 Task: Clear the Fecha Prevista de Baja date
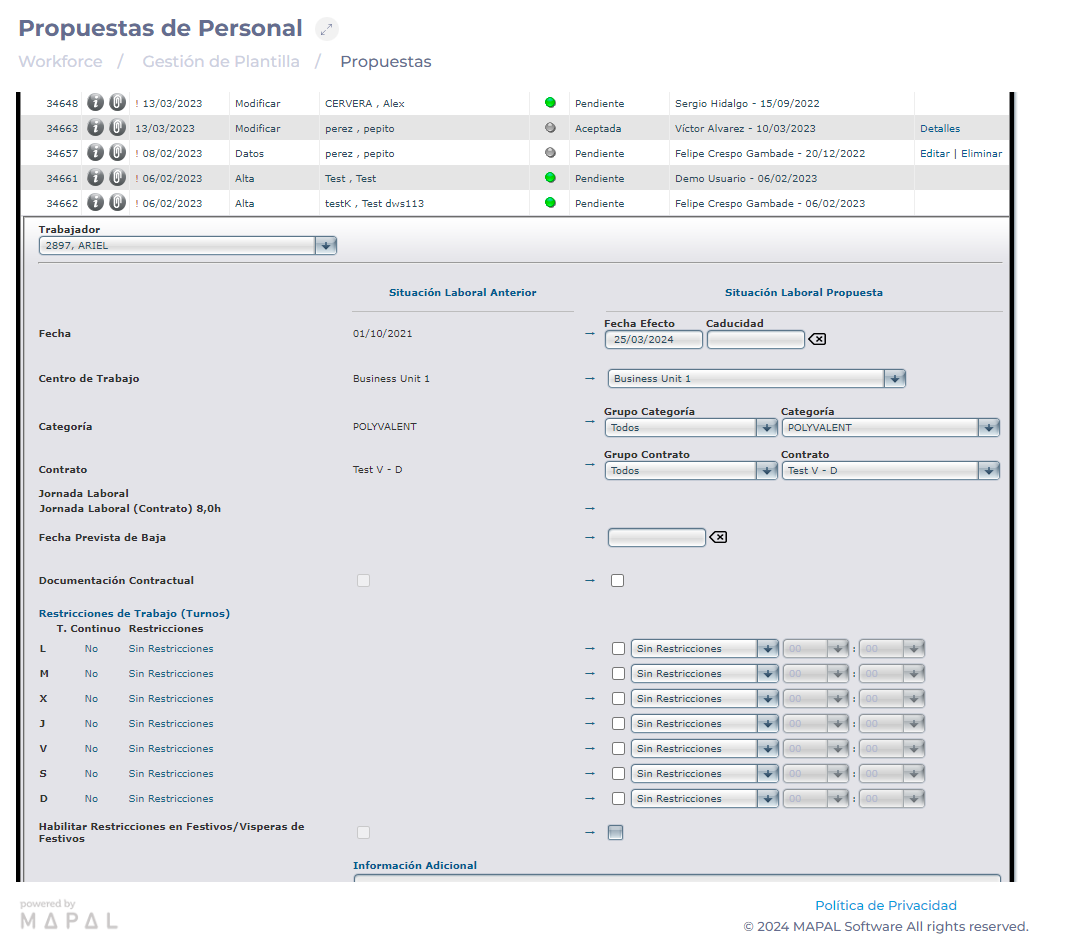tap(718, 538)
